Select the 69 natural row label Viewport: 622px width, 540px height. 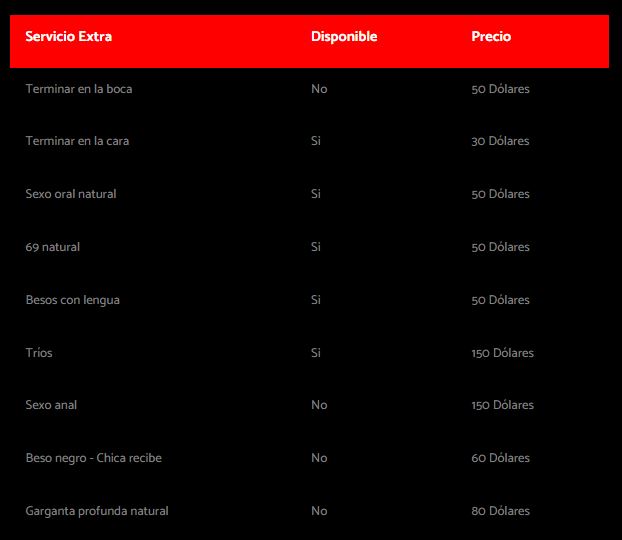pos(53,247)
